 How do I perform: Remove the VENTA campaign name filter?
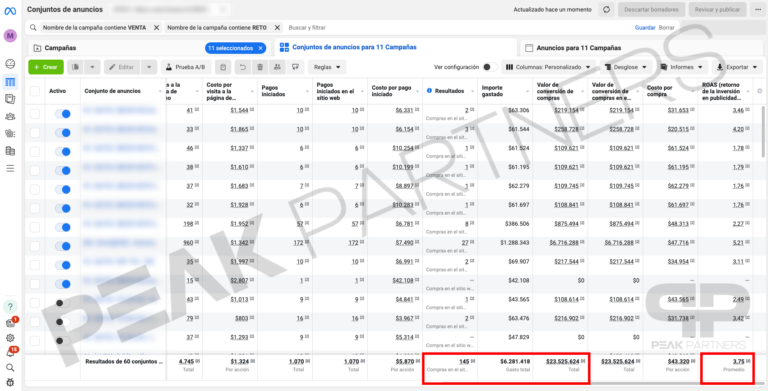click(x=156, y=28)
